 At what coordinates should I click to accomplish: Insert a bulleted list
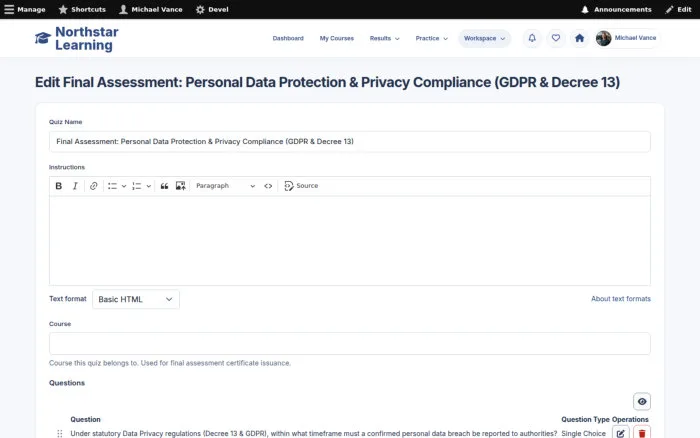(x=112, y=186)
